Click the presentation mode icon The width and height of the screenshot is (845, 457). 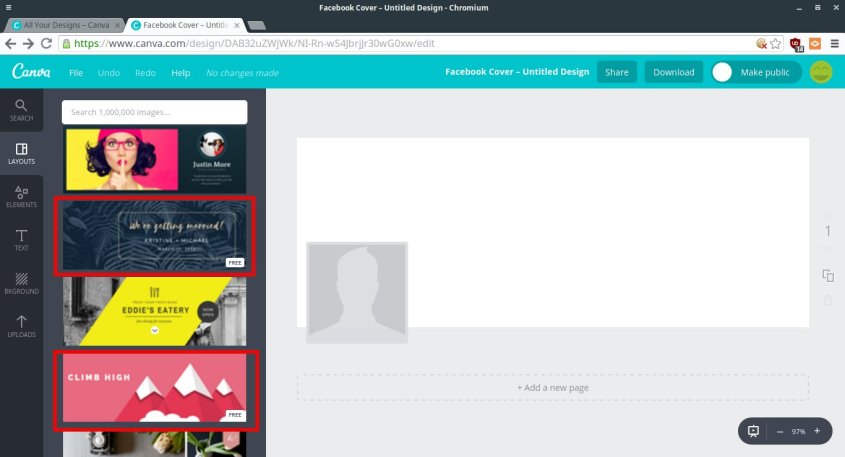(754, 431)
